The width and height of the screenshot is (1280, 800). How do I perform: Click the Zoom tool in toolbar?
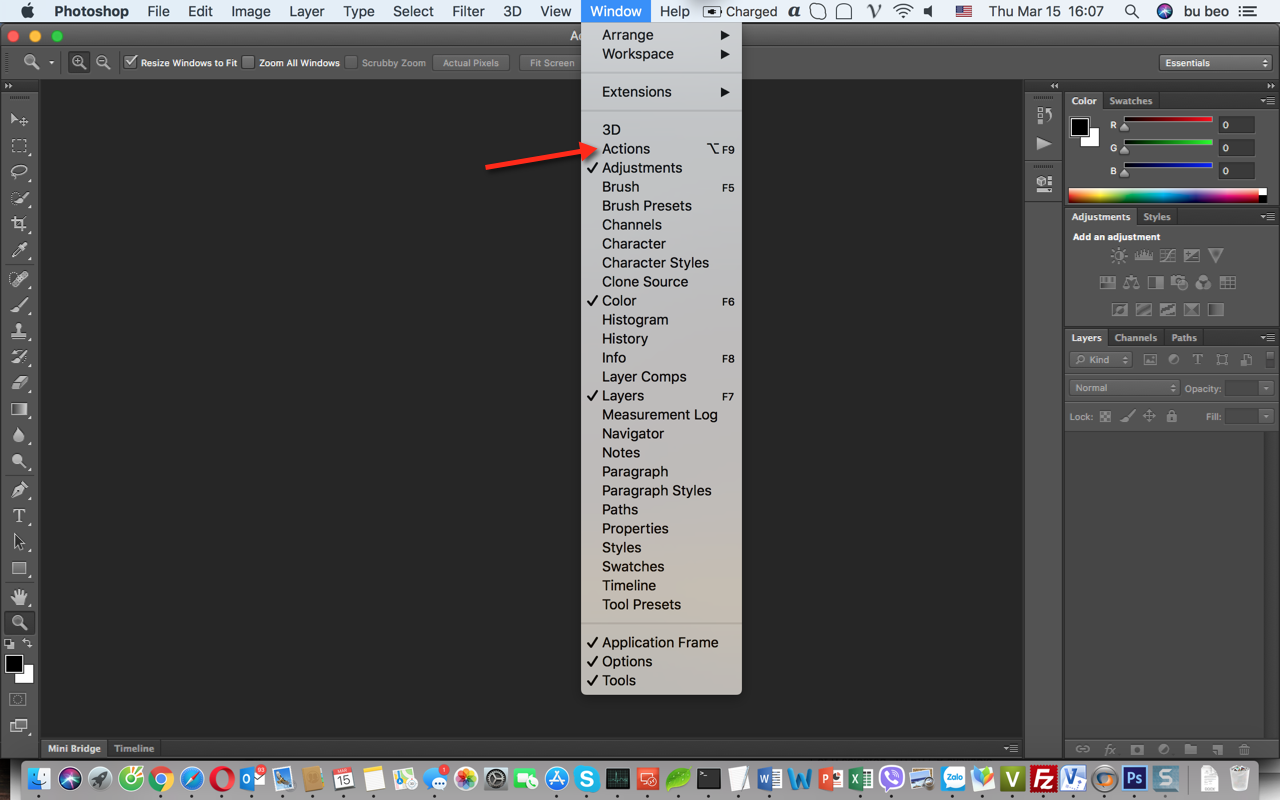pyautogui.click(x=19, y=623)
